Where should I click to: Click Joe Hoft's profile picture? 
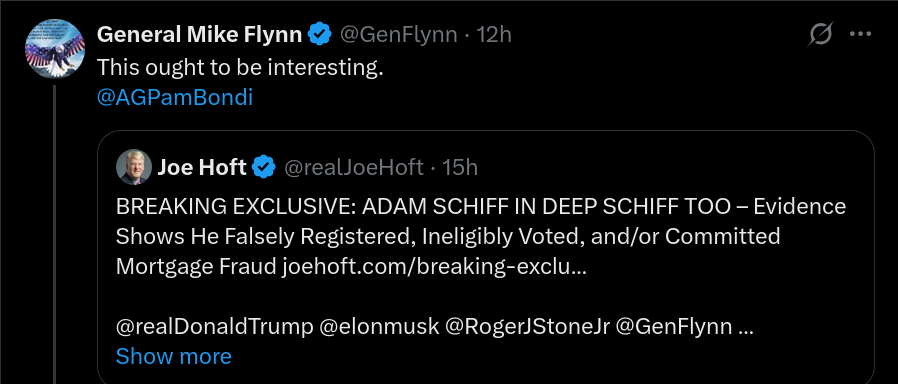(x=134, y=168)
